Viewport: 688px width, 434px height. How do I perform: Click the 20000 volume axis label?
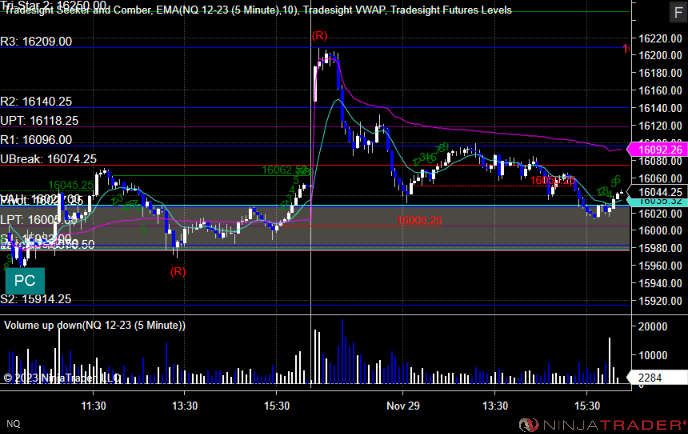pyautogui.click(x=652, y=326)
